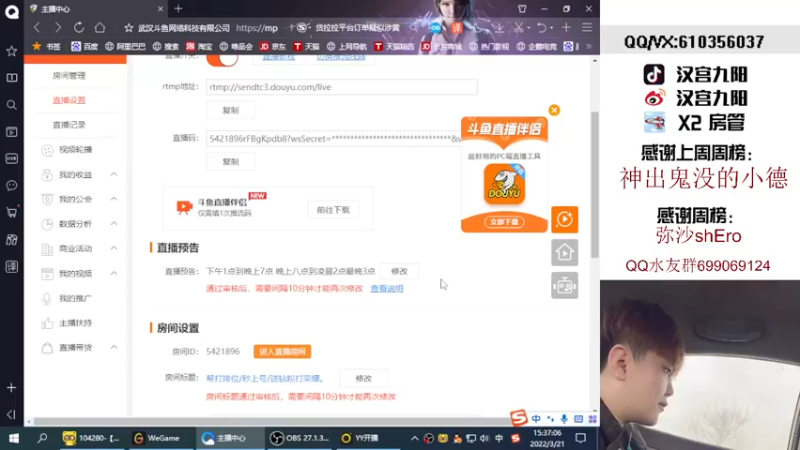Open the Windows notification center icon
Screen dimensions: 800x450
[x=581, y=438]
